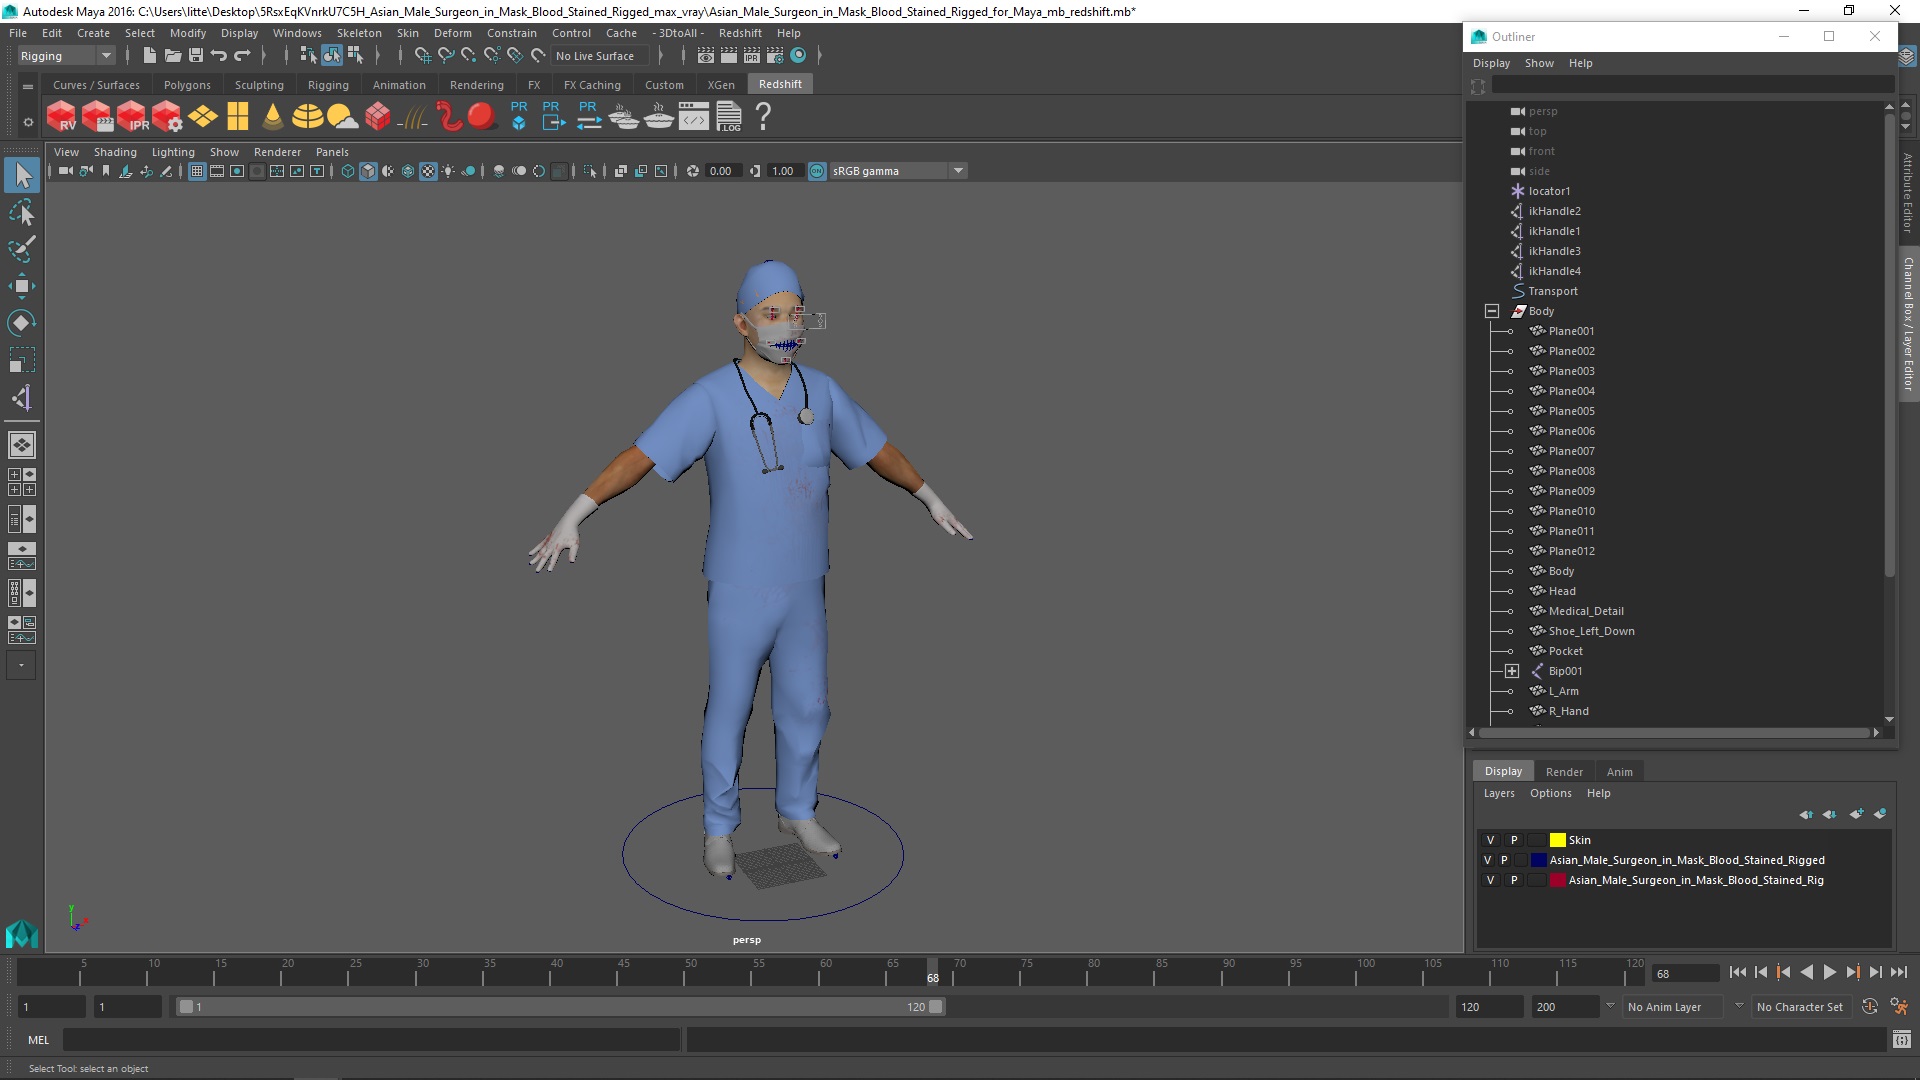The height and width of the screenshot is (1080, 1920).
Task: Select ikHandle3 in the Outliner
Action: tap(1554, 251)
